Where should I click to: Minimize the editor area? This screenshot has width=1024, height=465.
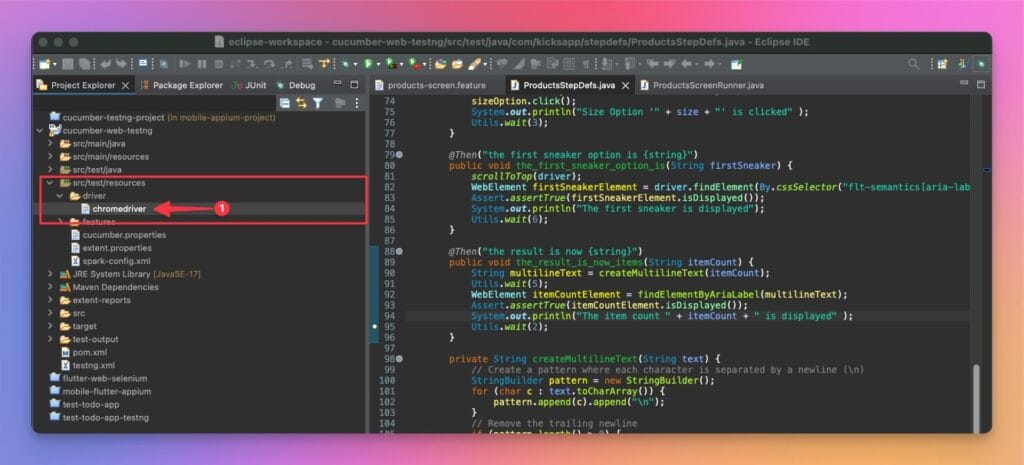point(963,84)
